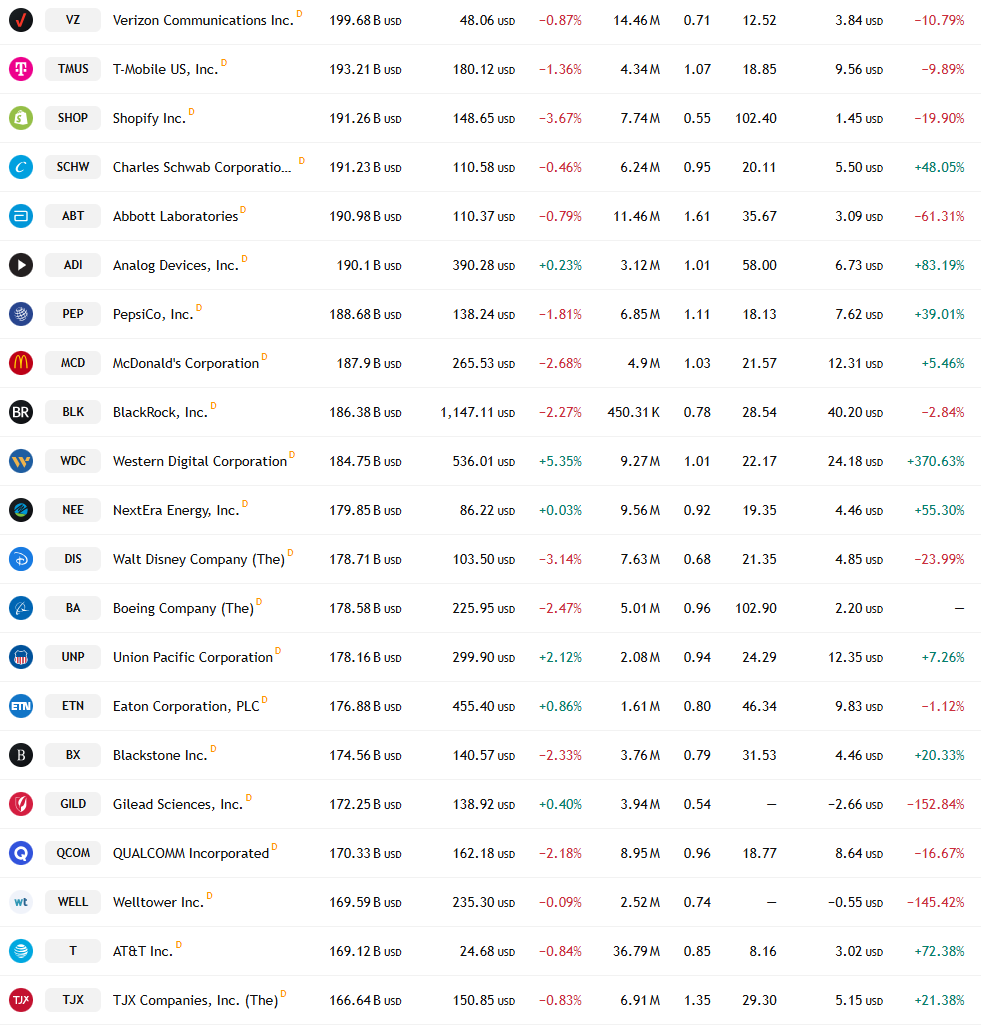
Task: Open QUALCOMM Incorporated company link
Action: click(x=191, y=854)
